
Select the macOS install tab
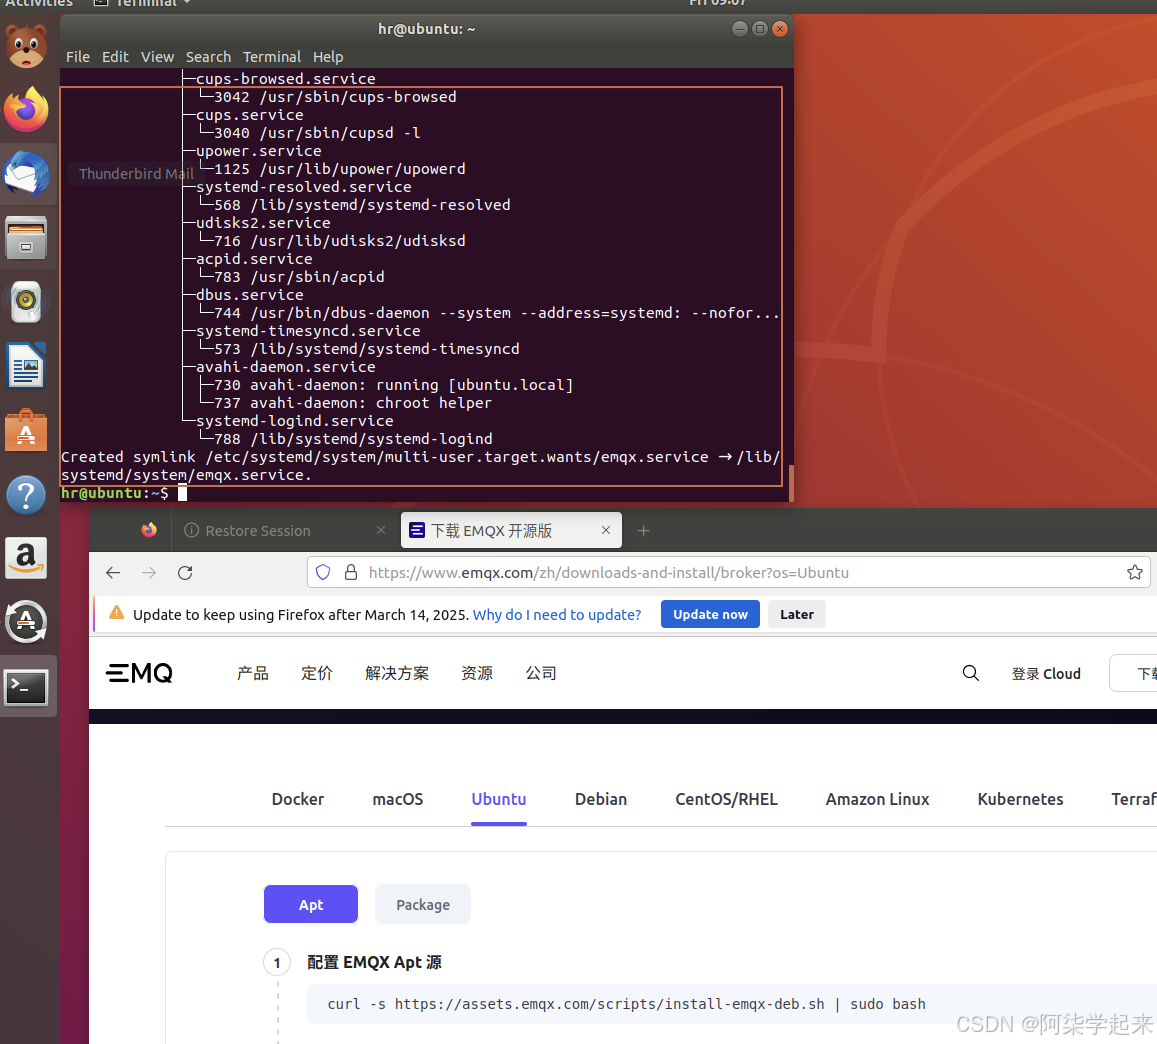[398, 799]
